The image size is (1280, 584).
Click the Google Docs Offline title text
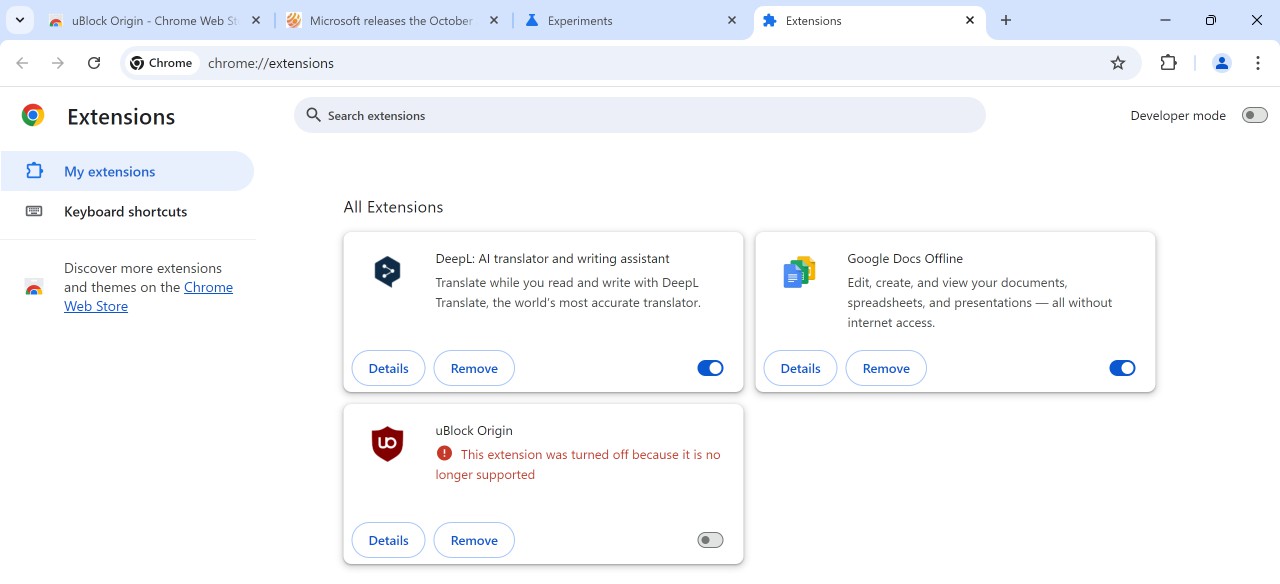[x=905, y=258]
